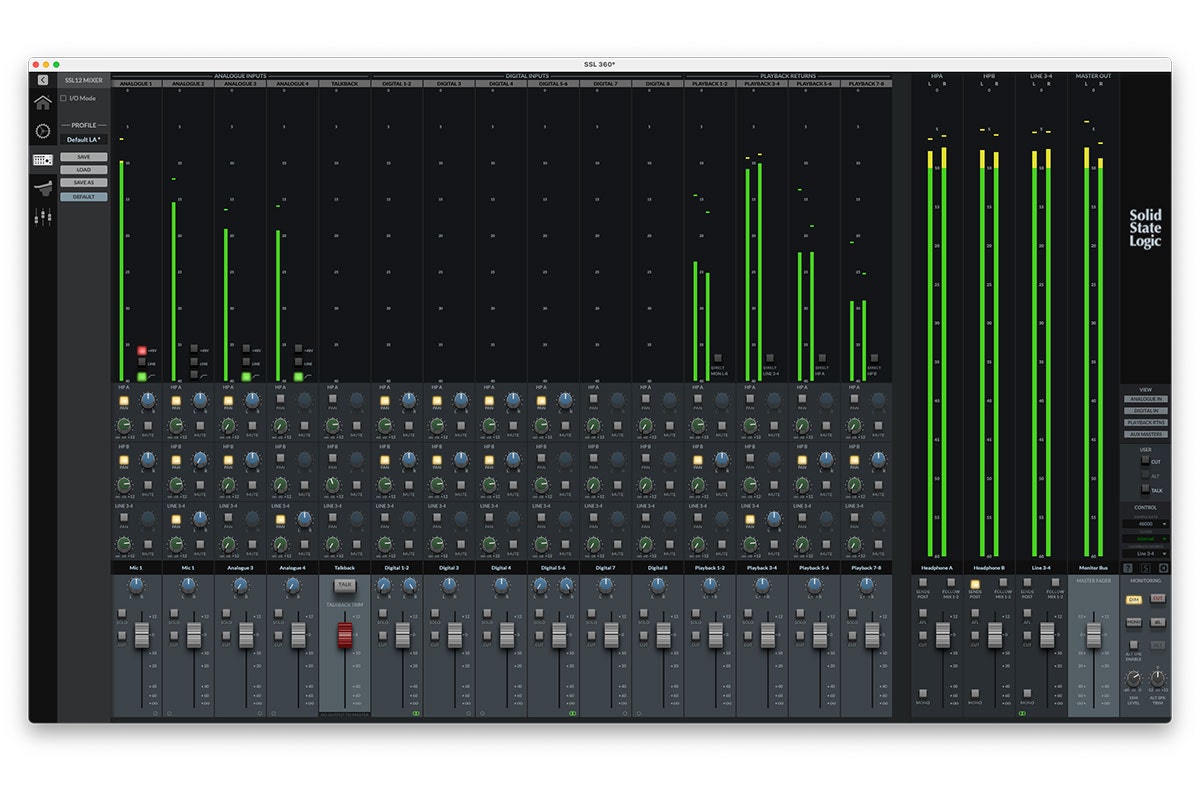Toggle the TALK switch in the USER section
This screenshot has width=1200, height=800.
click(1144, 488)
